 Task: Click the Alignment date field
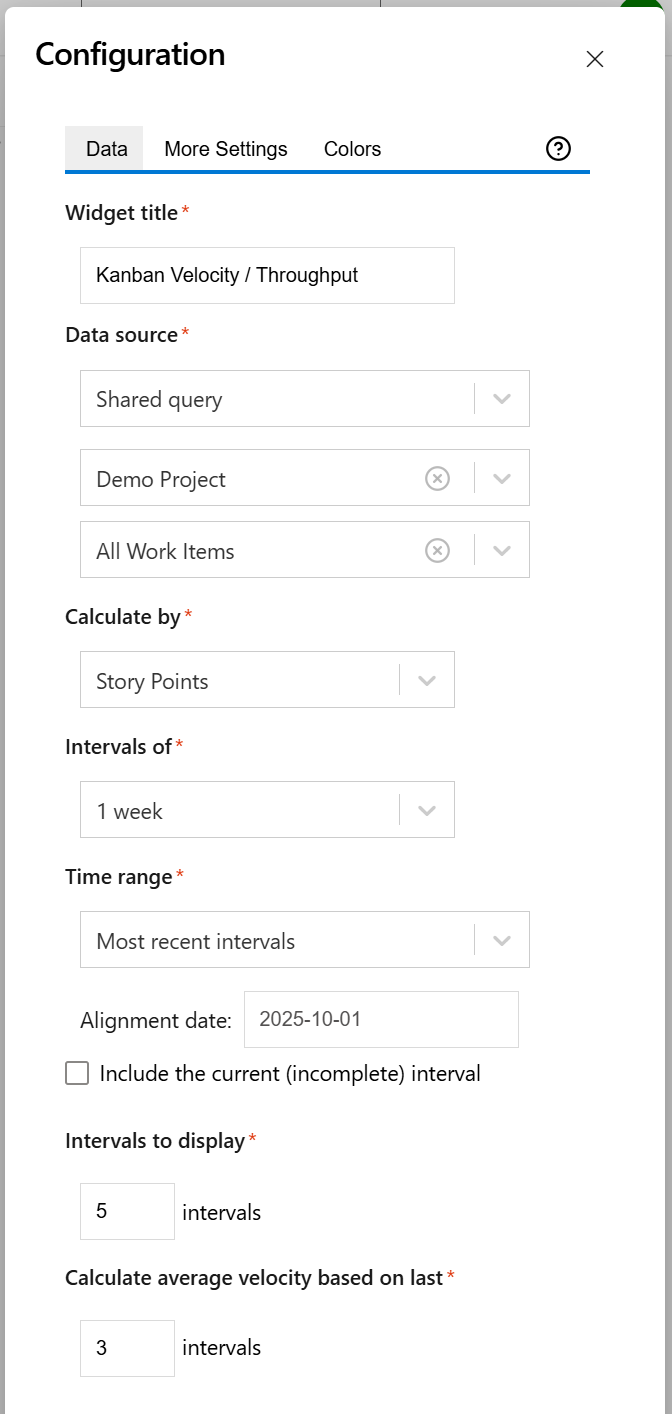click(x=381, y=1020)
